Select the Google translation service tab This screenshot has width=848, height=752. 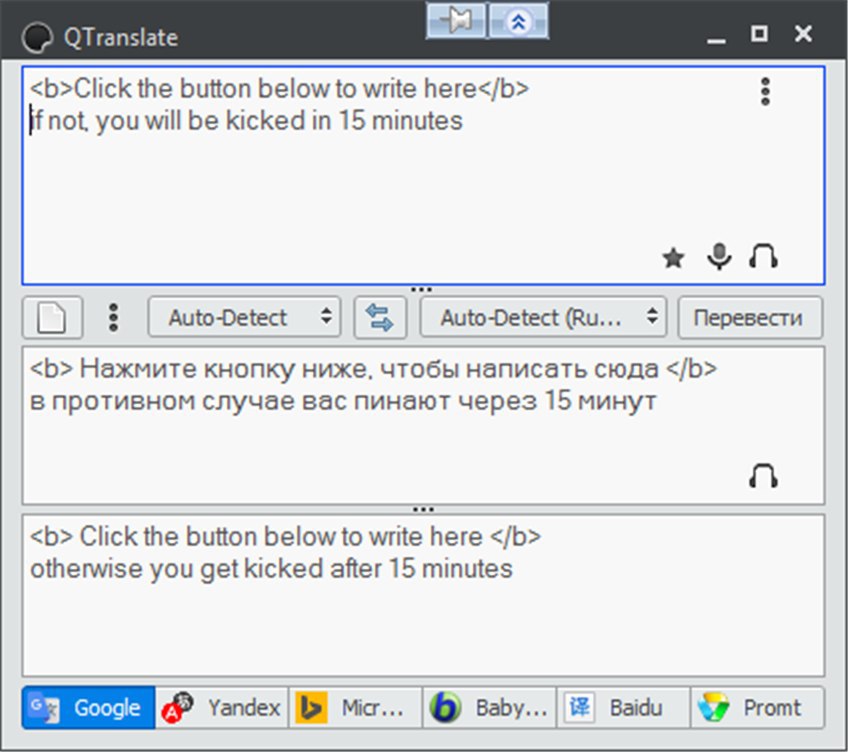pos(89,708)
